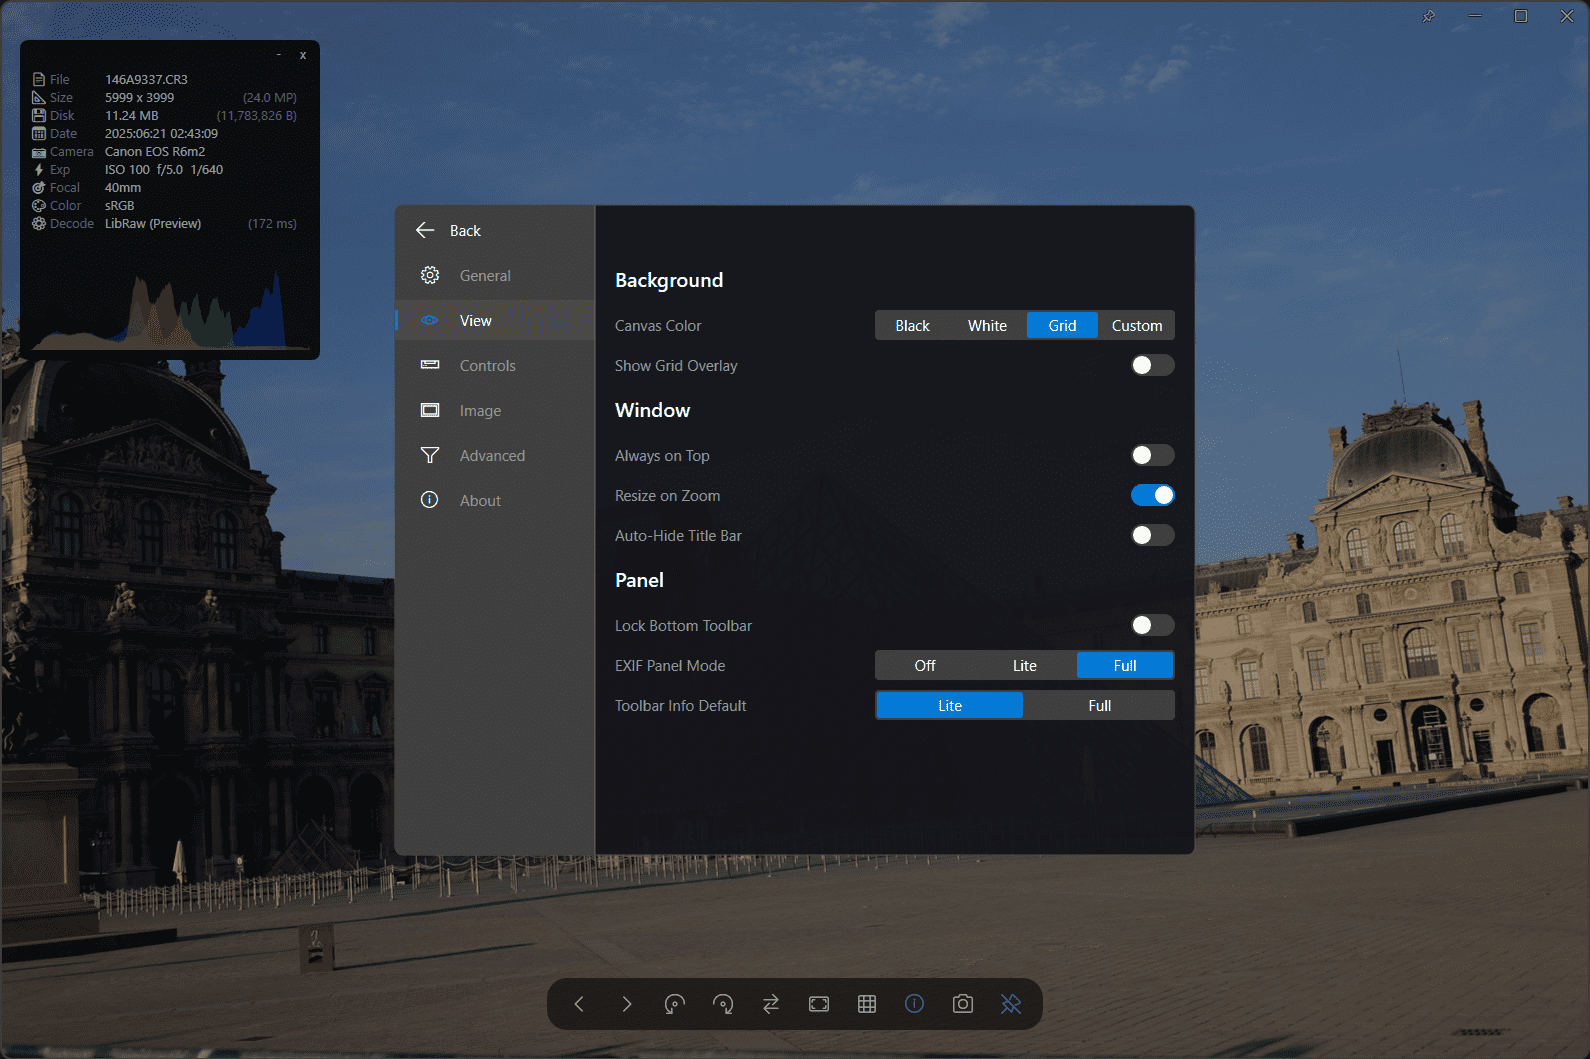1590x1059 pixels.
Task: Rotate image clockwise in bottom toolbar
Action: coord(723,1004)
